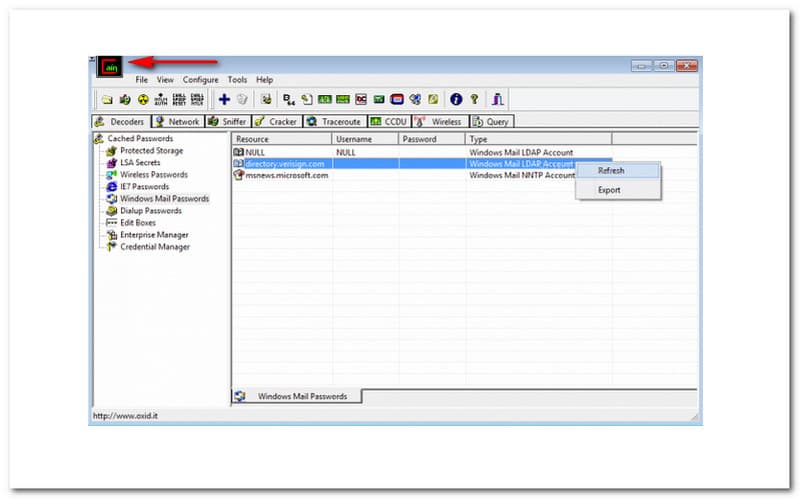Open the Configure menu
This screenshot has width=800, height=499.
click(200, 79)
